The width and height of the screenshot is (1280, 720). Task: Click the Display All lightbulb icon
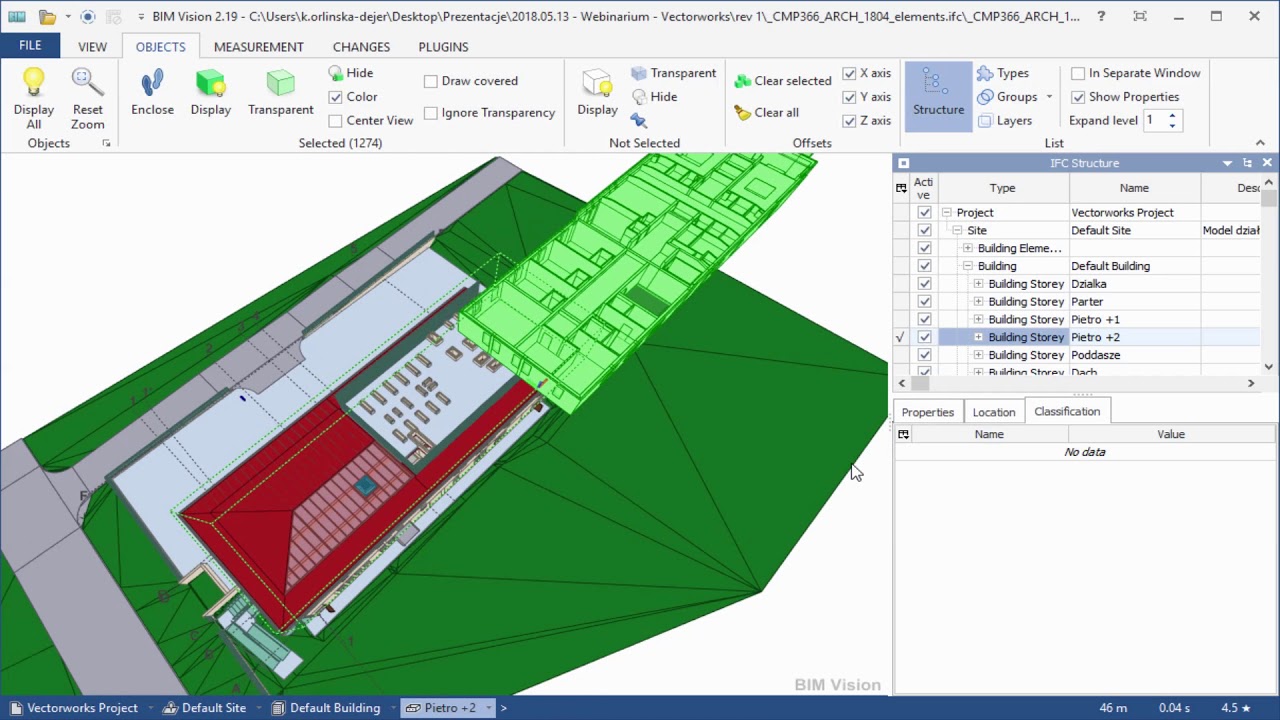click(x=34, y=82)
